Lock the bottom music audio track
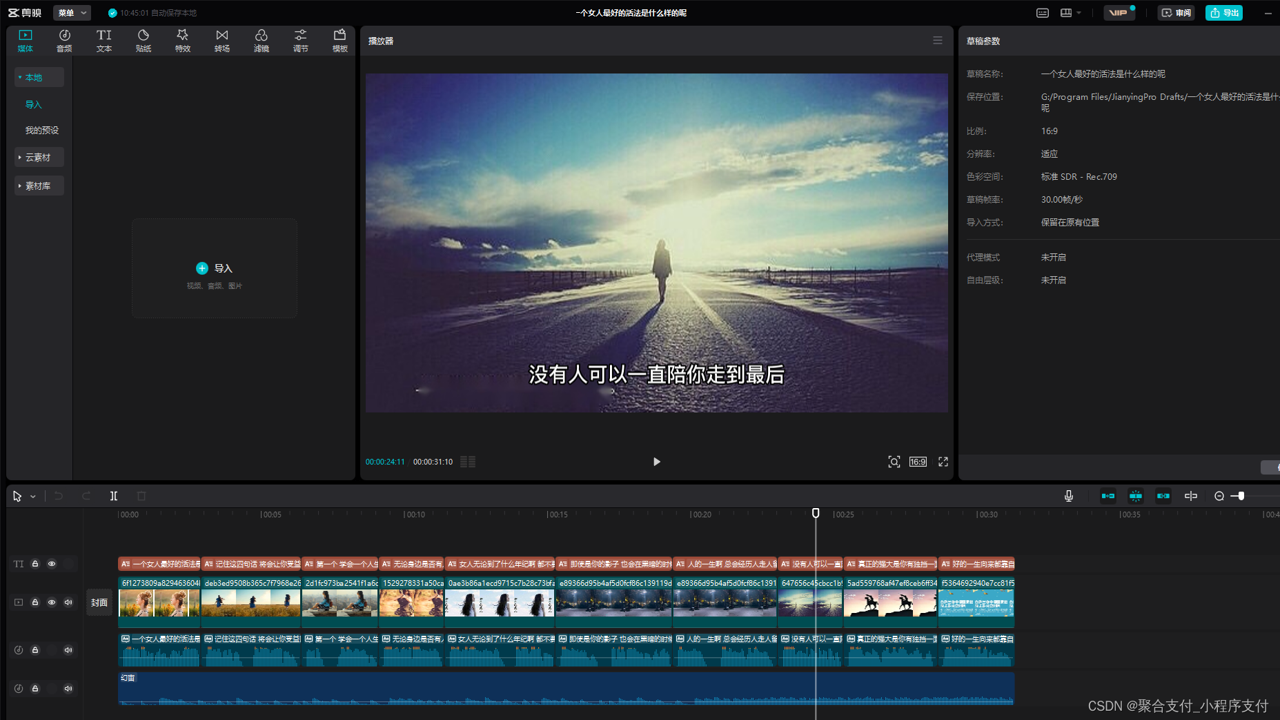Viewport: 1280px width, 720px height. coord(35,689)
